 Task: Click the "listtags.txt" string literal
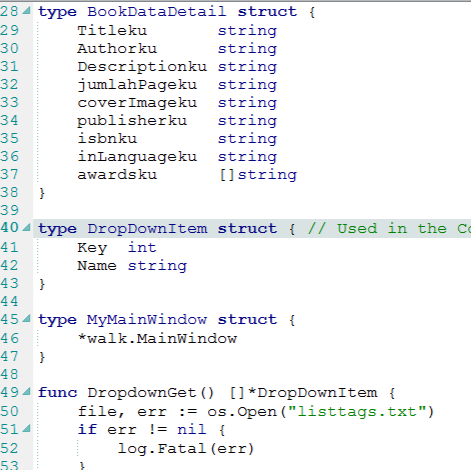tap(357, 412)
